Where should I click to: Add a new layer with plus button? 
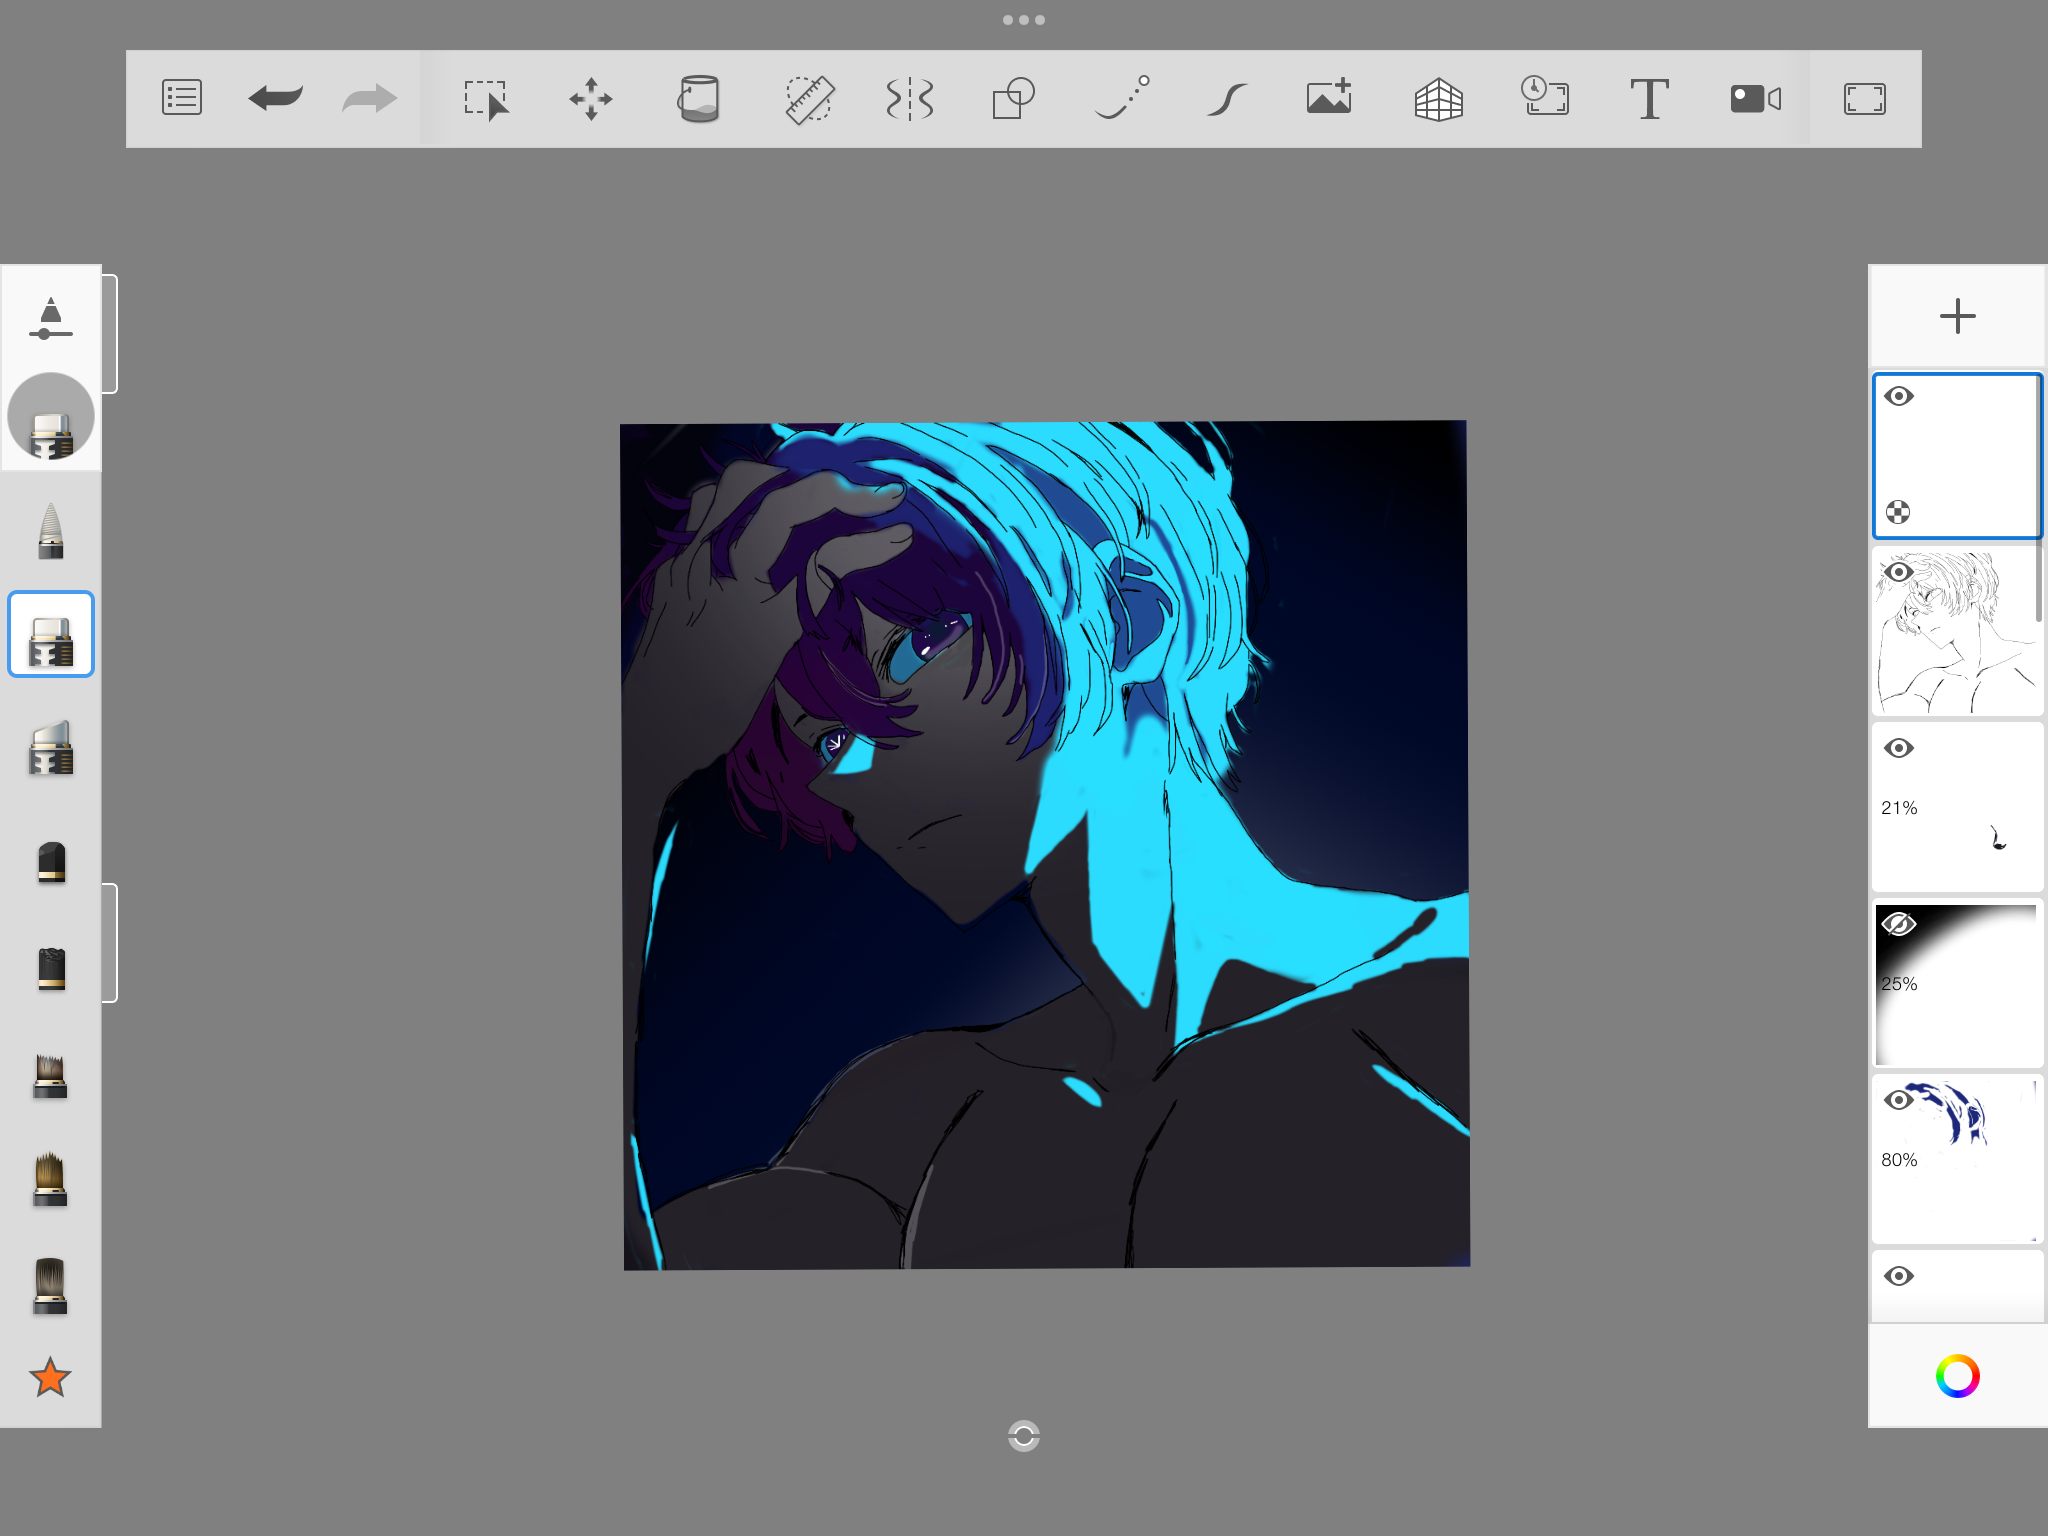coord(1957,316)
